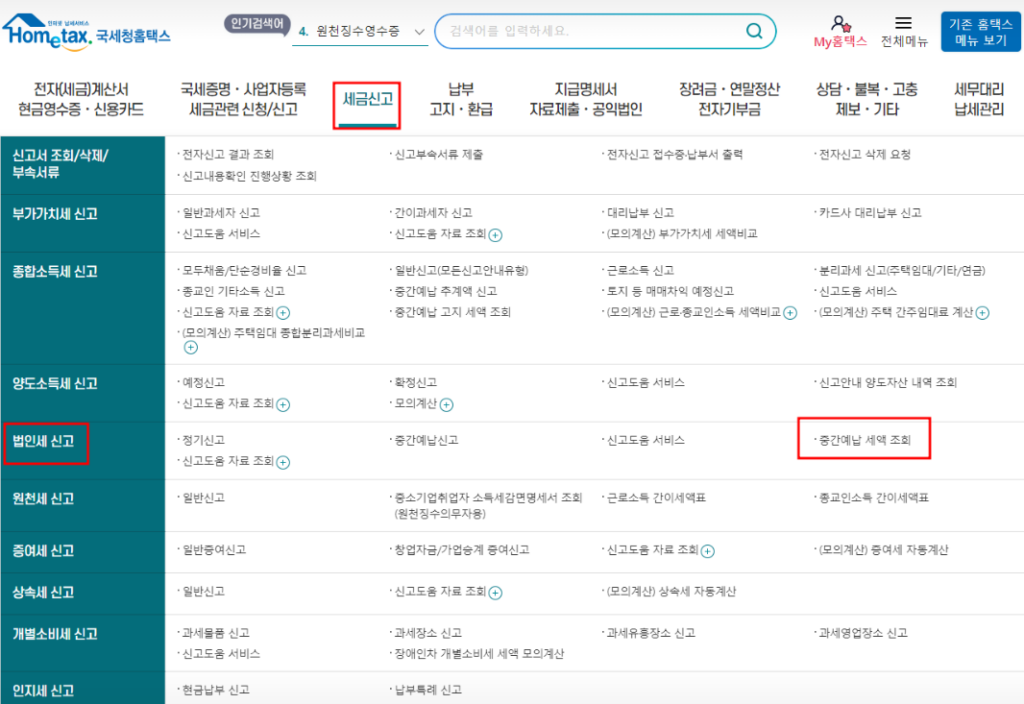1024x704 pixels.
Task: Open the 전체메뉴 hamburger icon
Action: click(x=903, y=24)
